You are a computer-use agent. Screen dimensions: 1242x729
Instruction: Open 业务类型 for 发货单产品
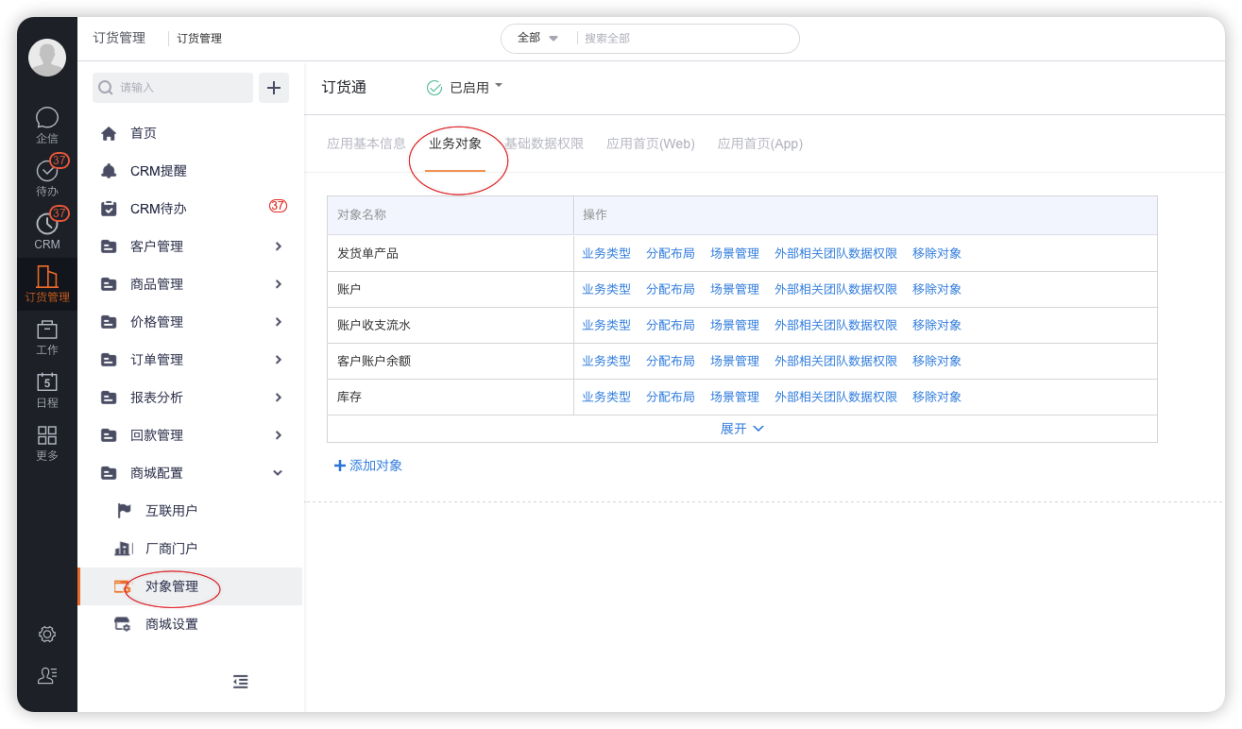(606, 254)
